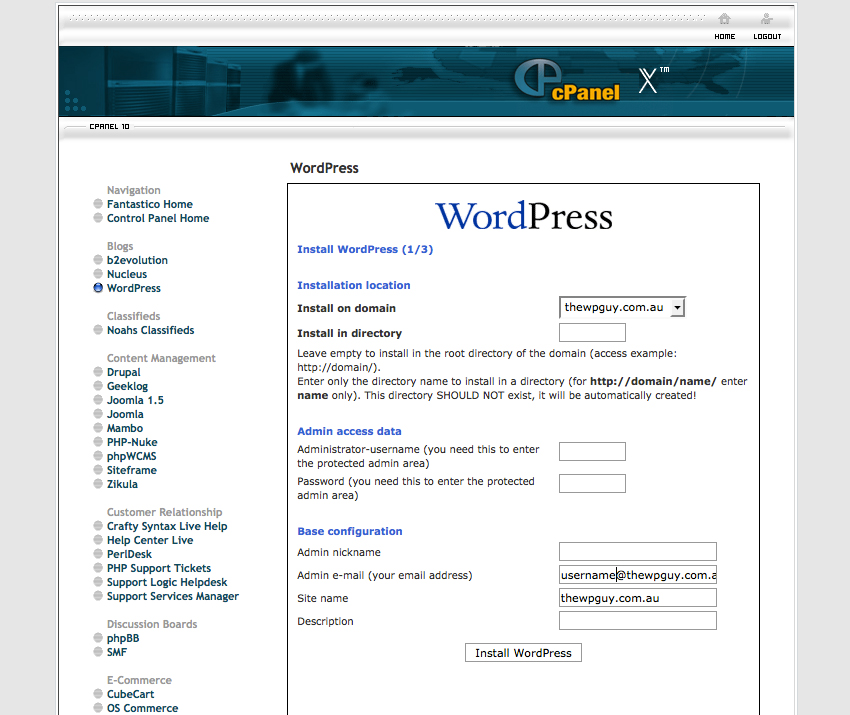Viewport: 850px width, 715px height.
Task: Open PHP Support Tickets link
Action: coord(159,568)
